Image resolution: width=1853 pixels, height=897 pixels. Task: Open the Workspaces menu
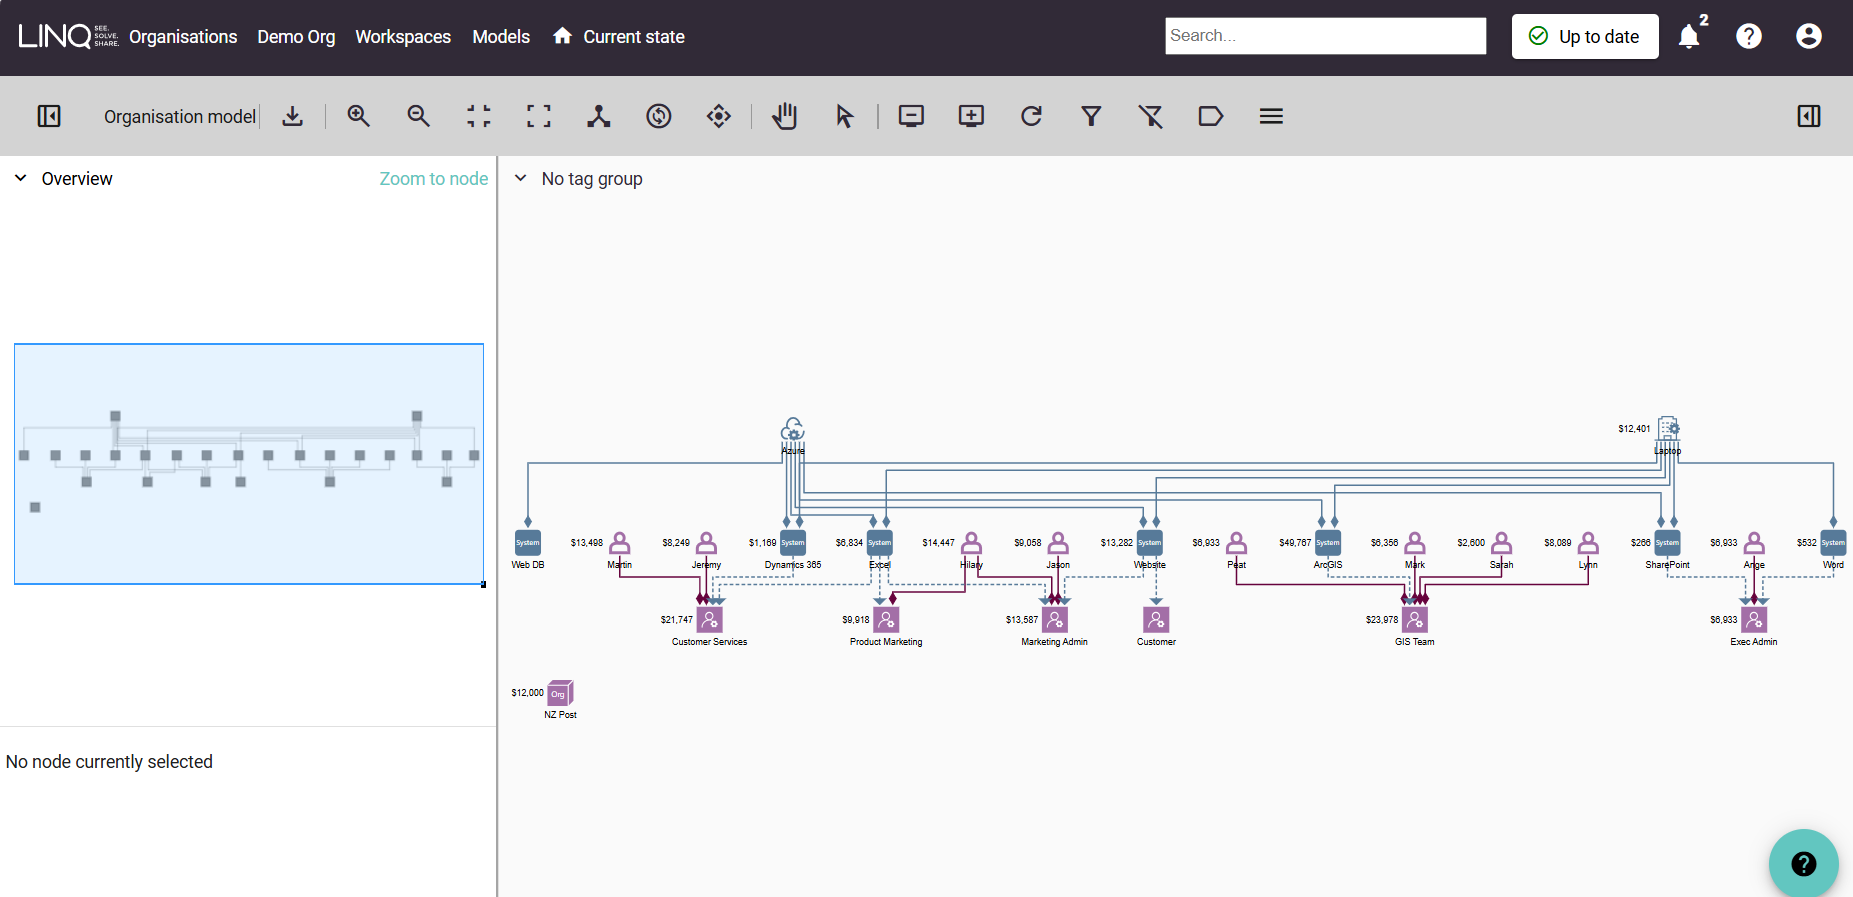403,37
